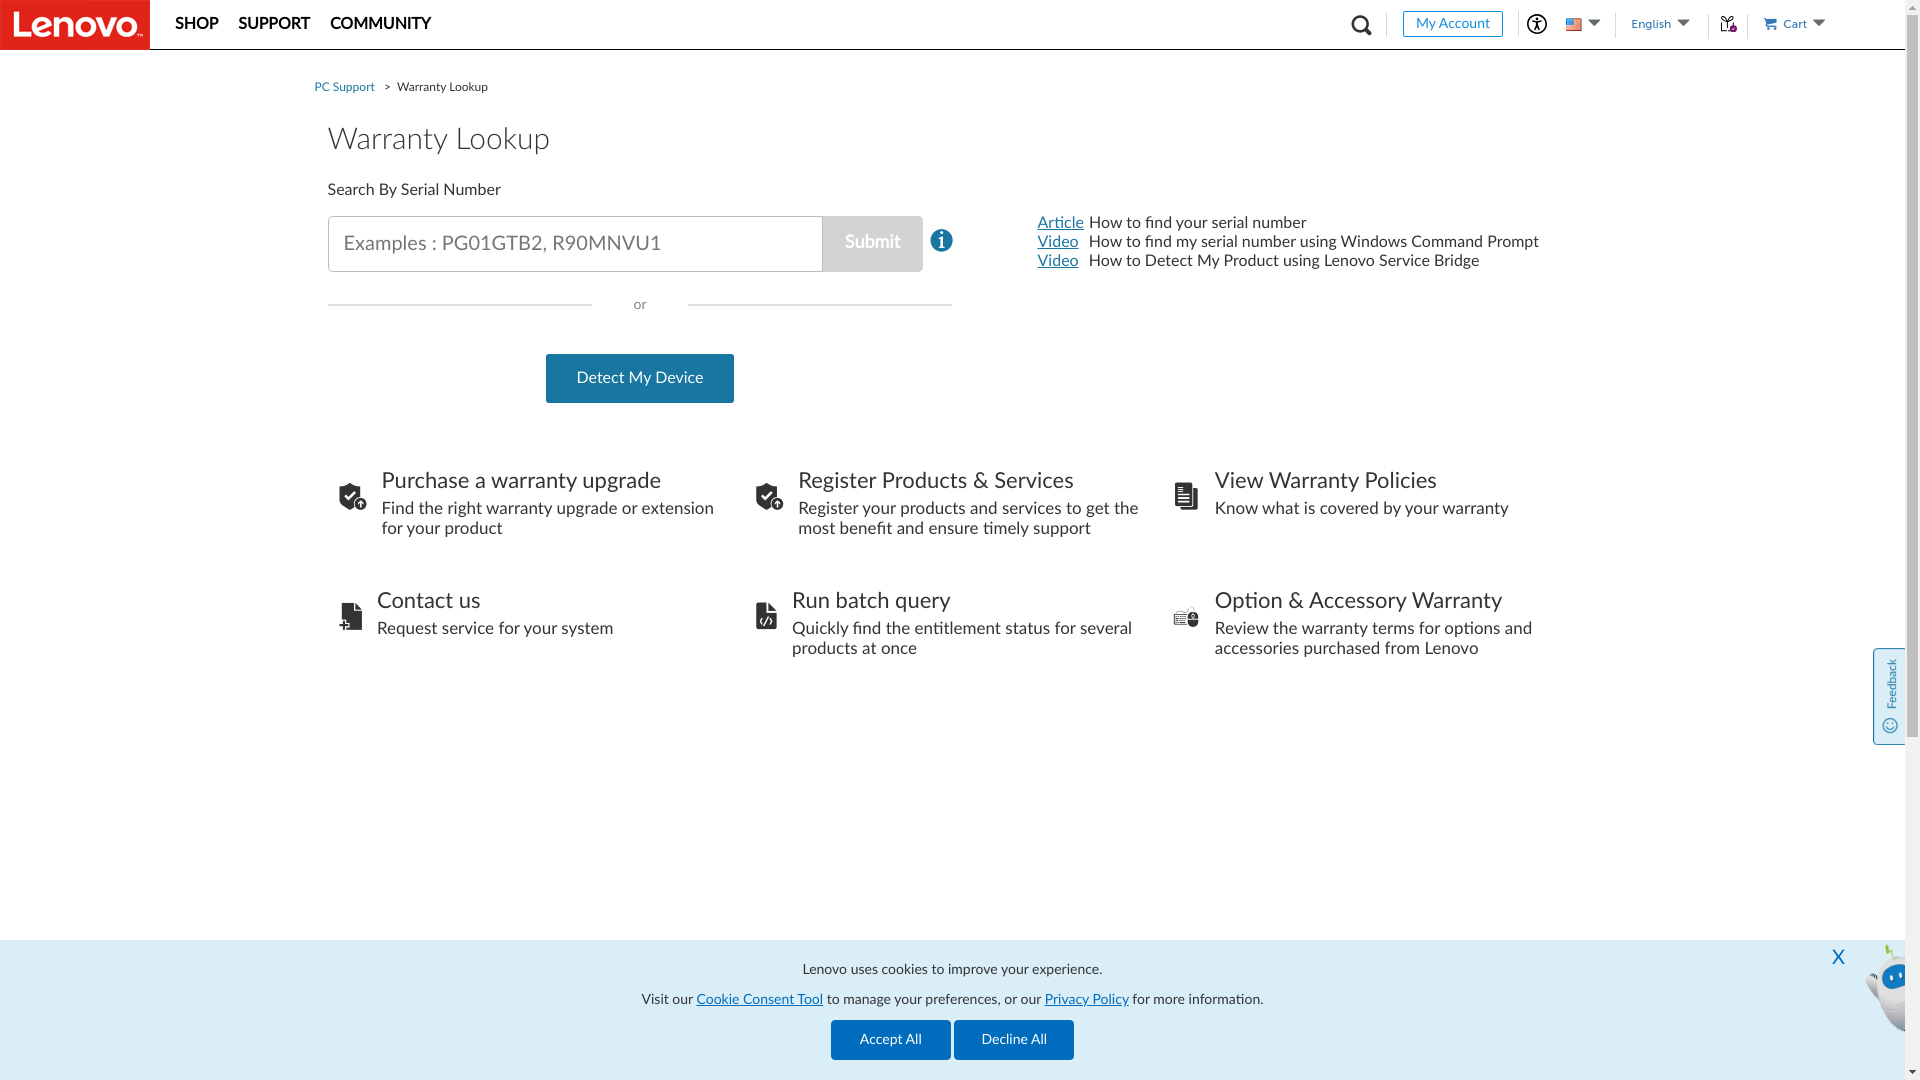The height and width of the screenshot is (1080, 1920).
Task: Open the rewards badge icon in header
Action: point(1728,24)
